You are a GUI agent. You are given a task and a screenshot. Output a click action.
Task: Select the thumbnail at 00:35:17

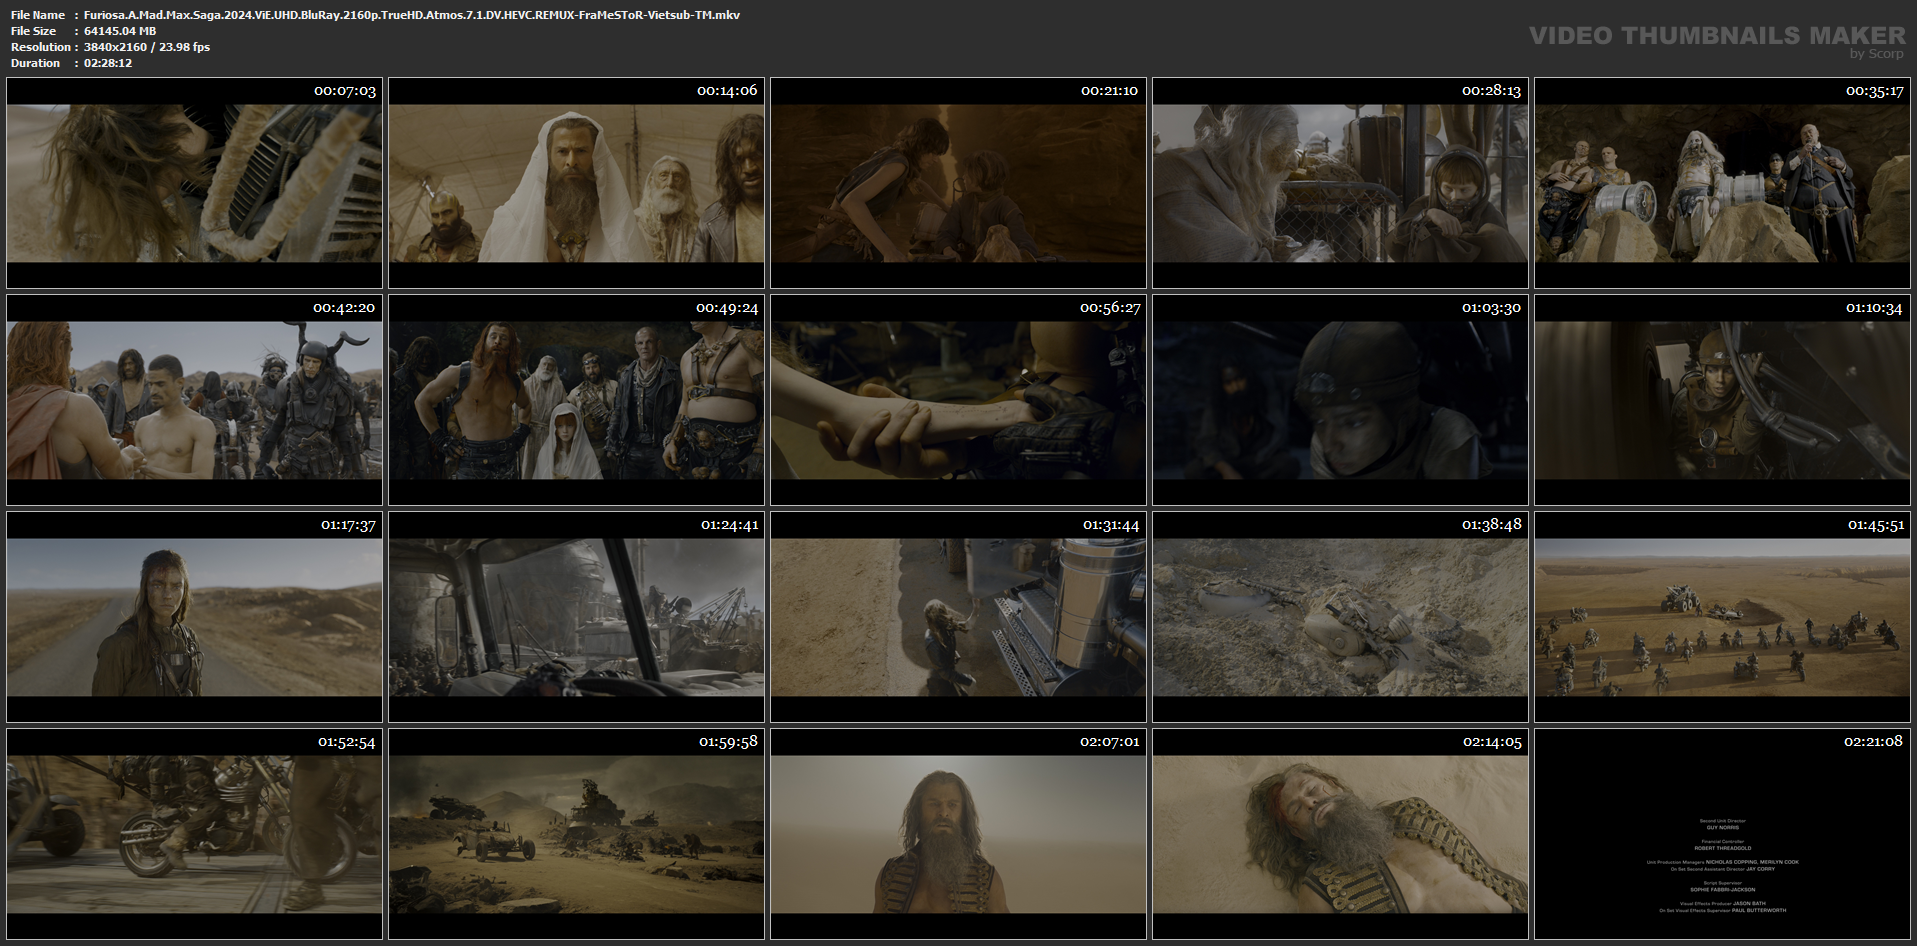1722,183
